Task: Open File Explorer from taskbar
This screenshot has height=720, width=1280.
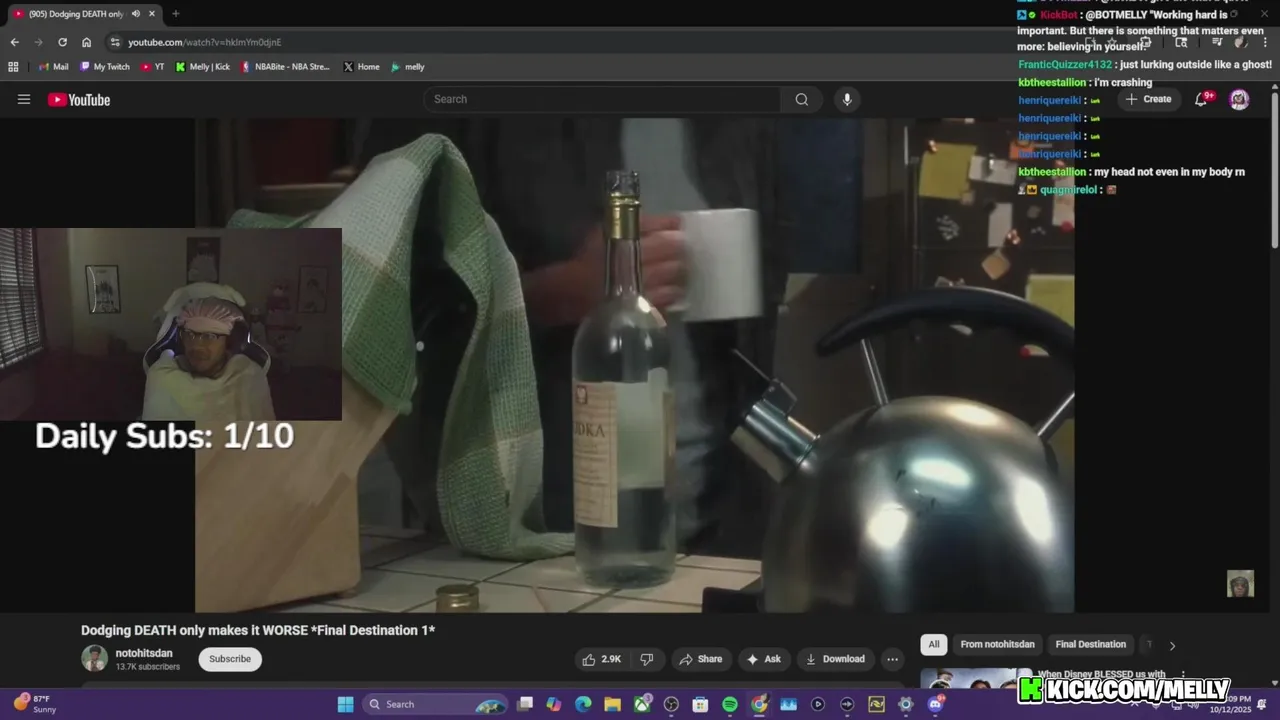Action: tap(612, 704)
